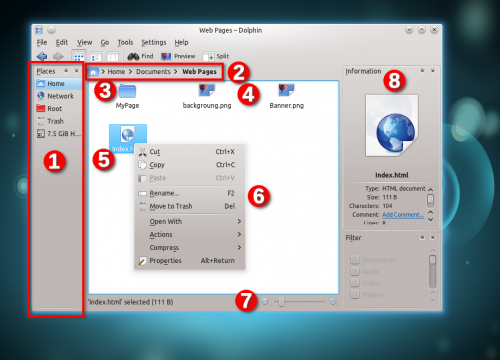500x360 pixels.
Task: Tick the Documents filter checkbox
Action: [x=355, y=260]
